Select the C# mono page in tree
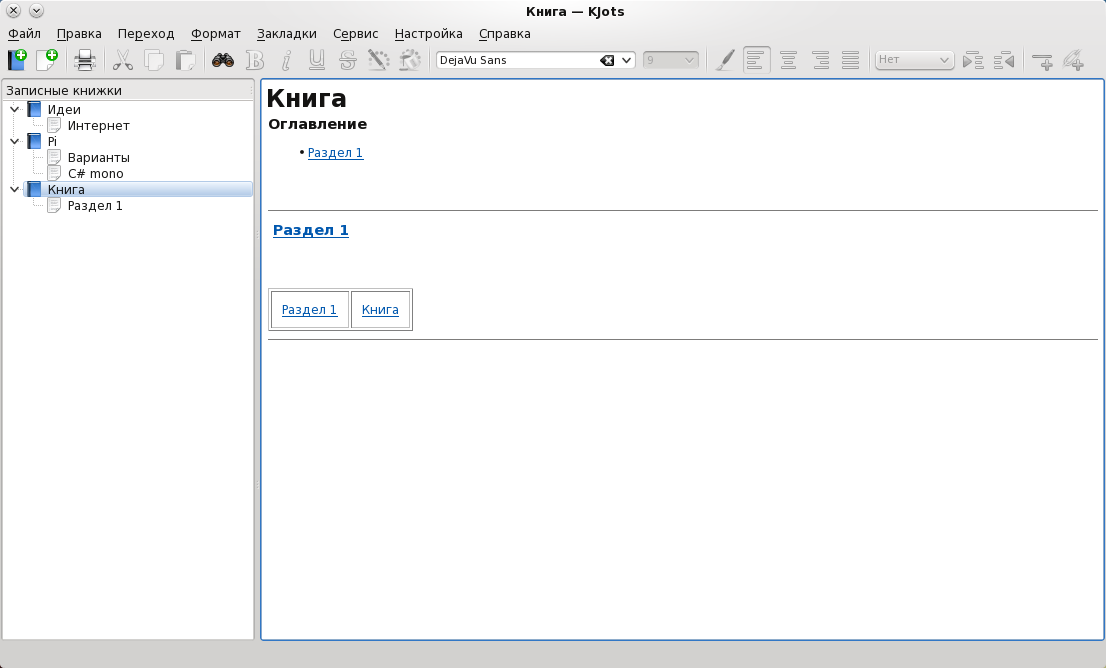Viewport: 1106px width, 668px height. [x=95, y=173]
